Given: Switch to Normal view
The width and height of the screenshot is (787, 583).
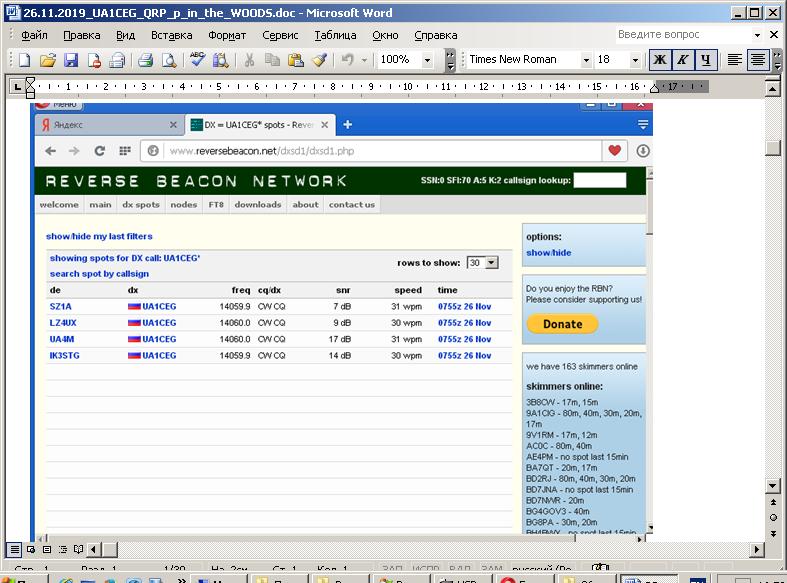Looking at the screenshot, I should point(15,549).
